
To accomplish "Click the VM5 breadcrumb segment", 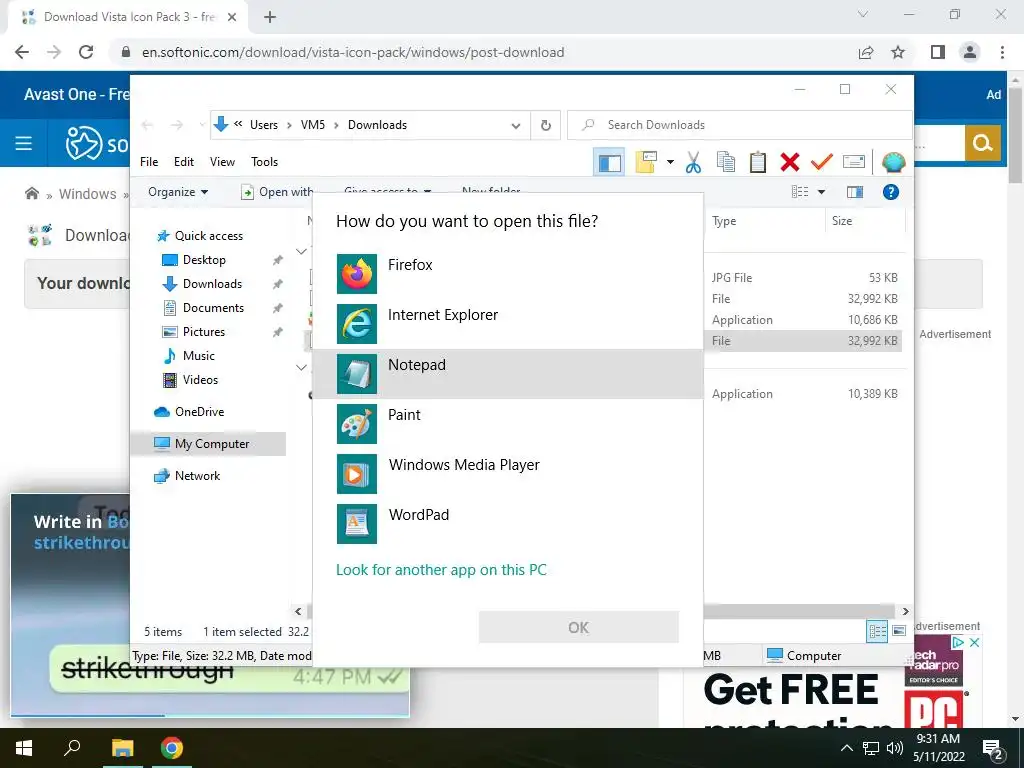I will pos(313,125).
